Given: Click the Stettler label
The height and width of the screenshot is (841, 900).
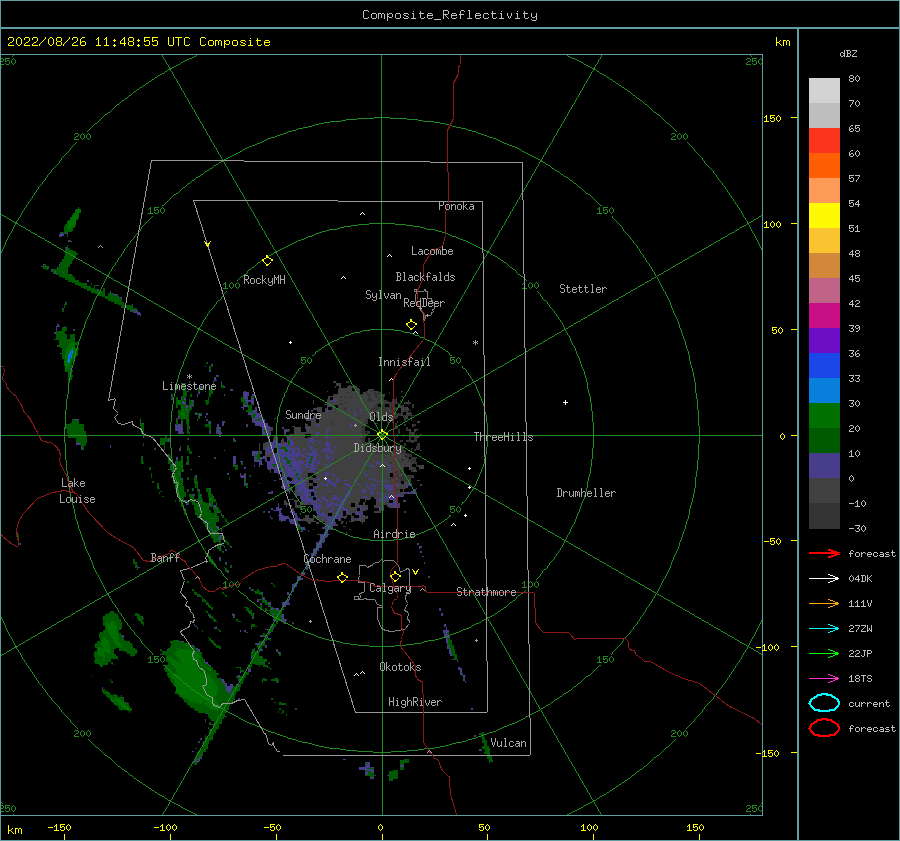Looking at the screenshot, I should click(x=583, y=289).
